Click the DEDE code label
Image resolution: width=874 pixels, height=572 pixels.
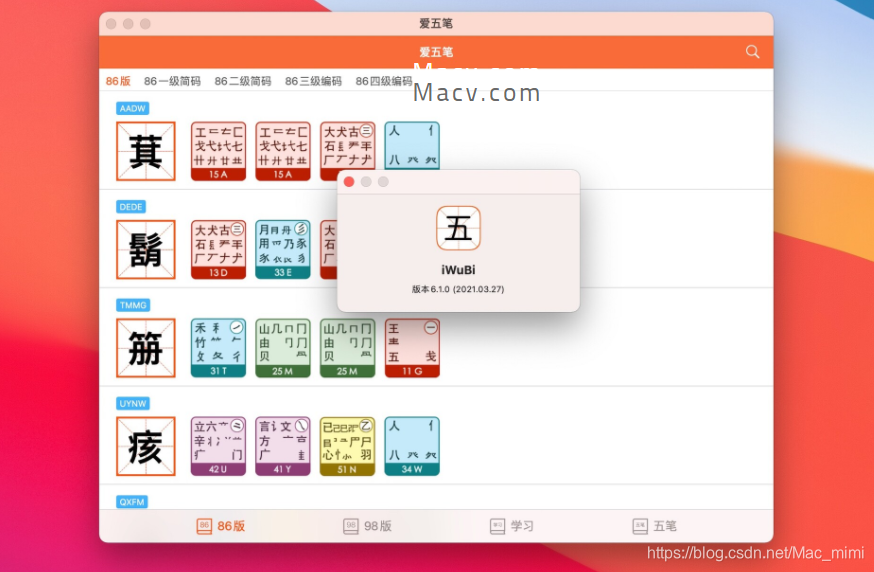[131, 207]
